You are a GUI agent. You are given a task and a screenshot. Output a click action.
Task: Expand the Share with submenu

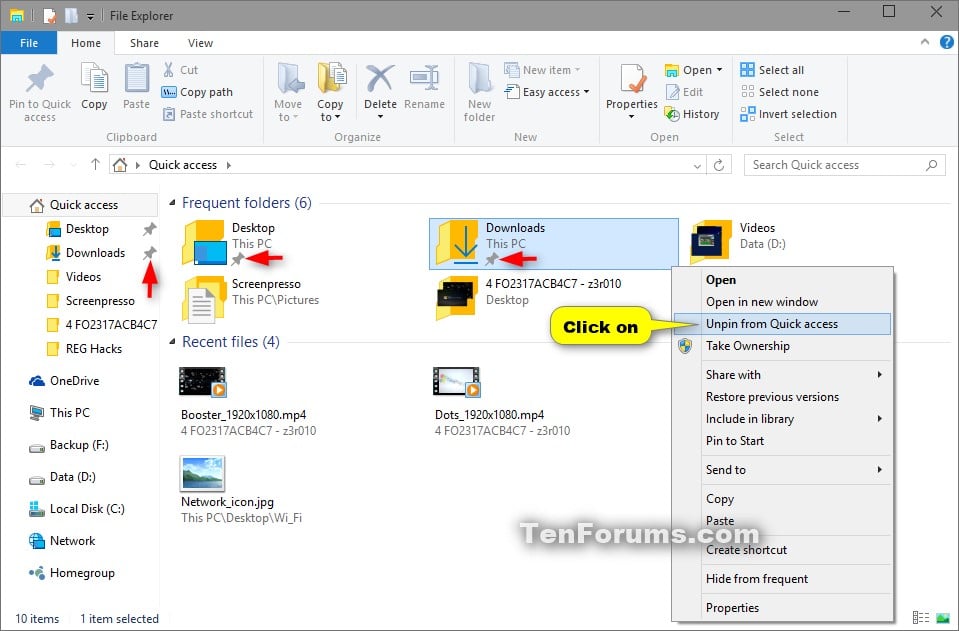tap(782, 375)
